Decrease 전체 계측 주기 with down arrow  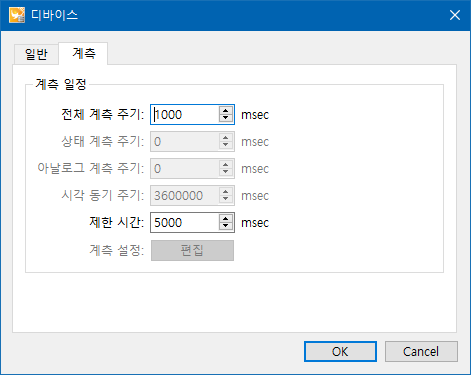click(226, 118)
